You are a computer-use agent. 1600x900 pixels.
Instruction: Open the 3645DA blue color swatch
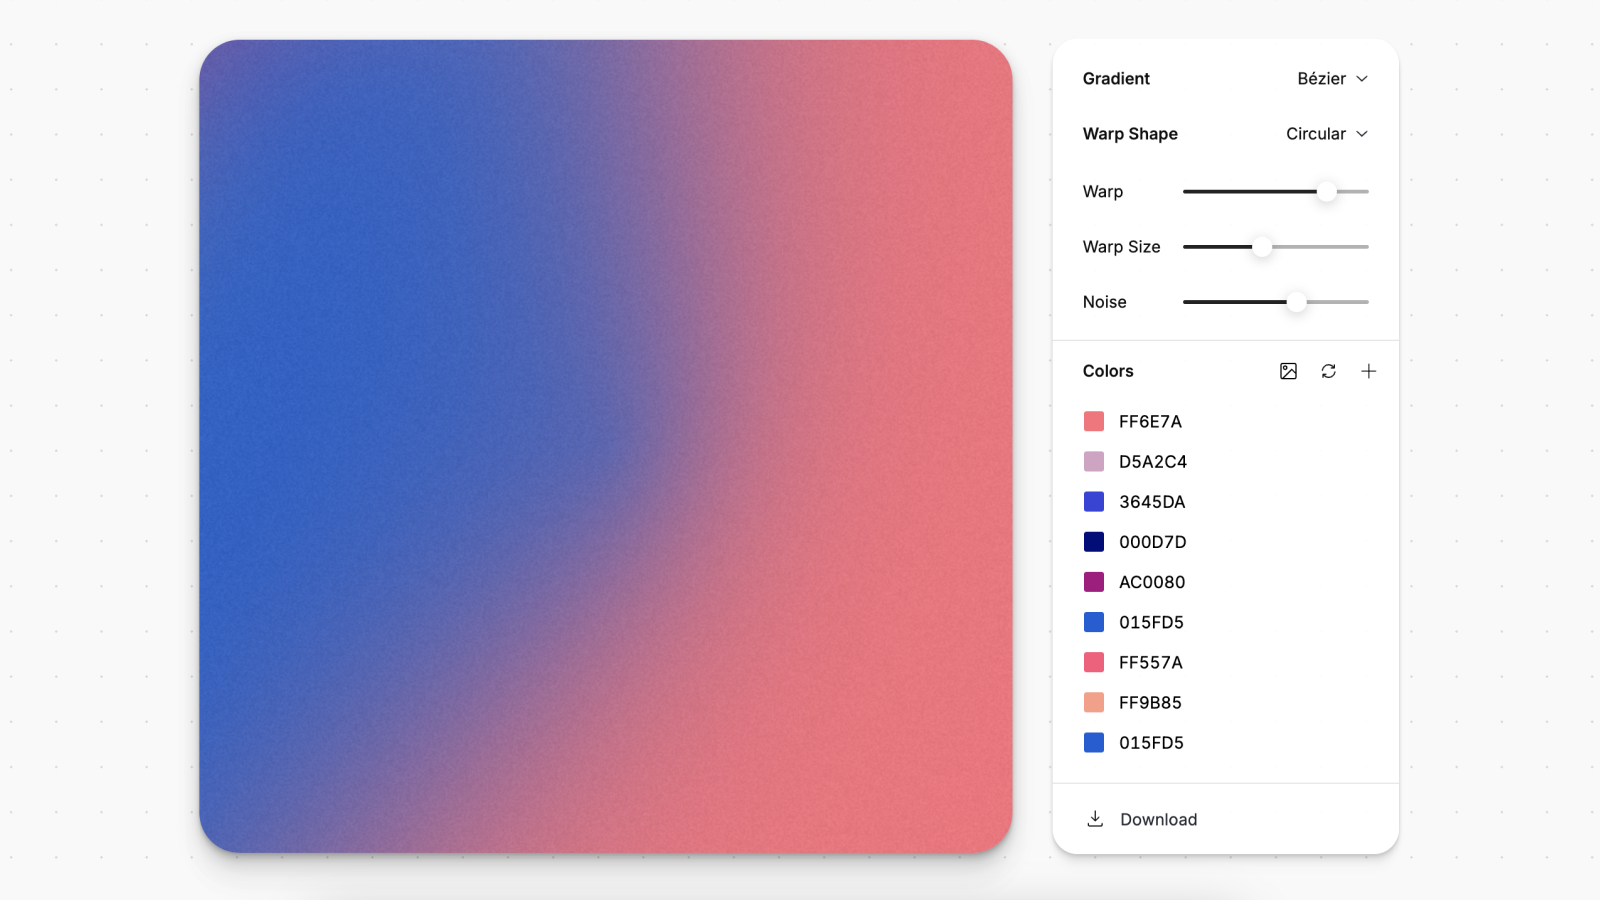pos(1094,502)
